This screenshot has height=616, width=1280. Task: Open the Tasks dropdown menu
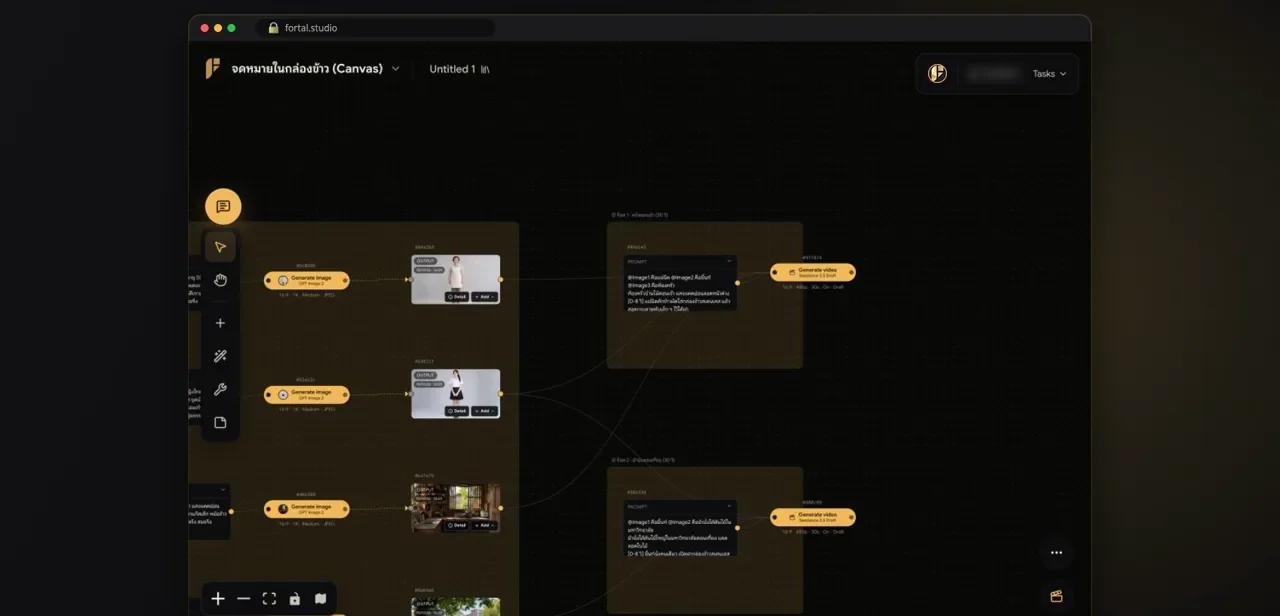point(1049,73)
